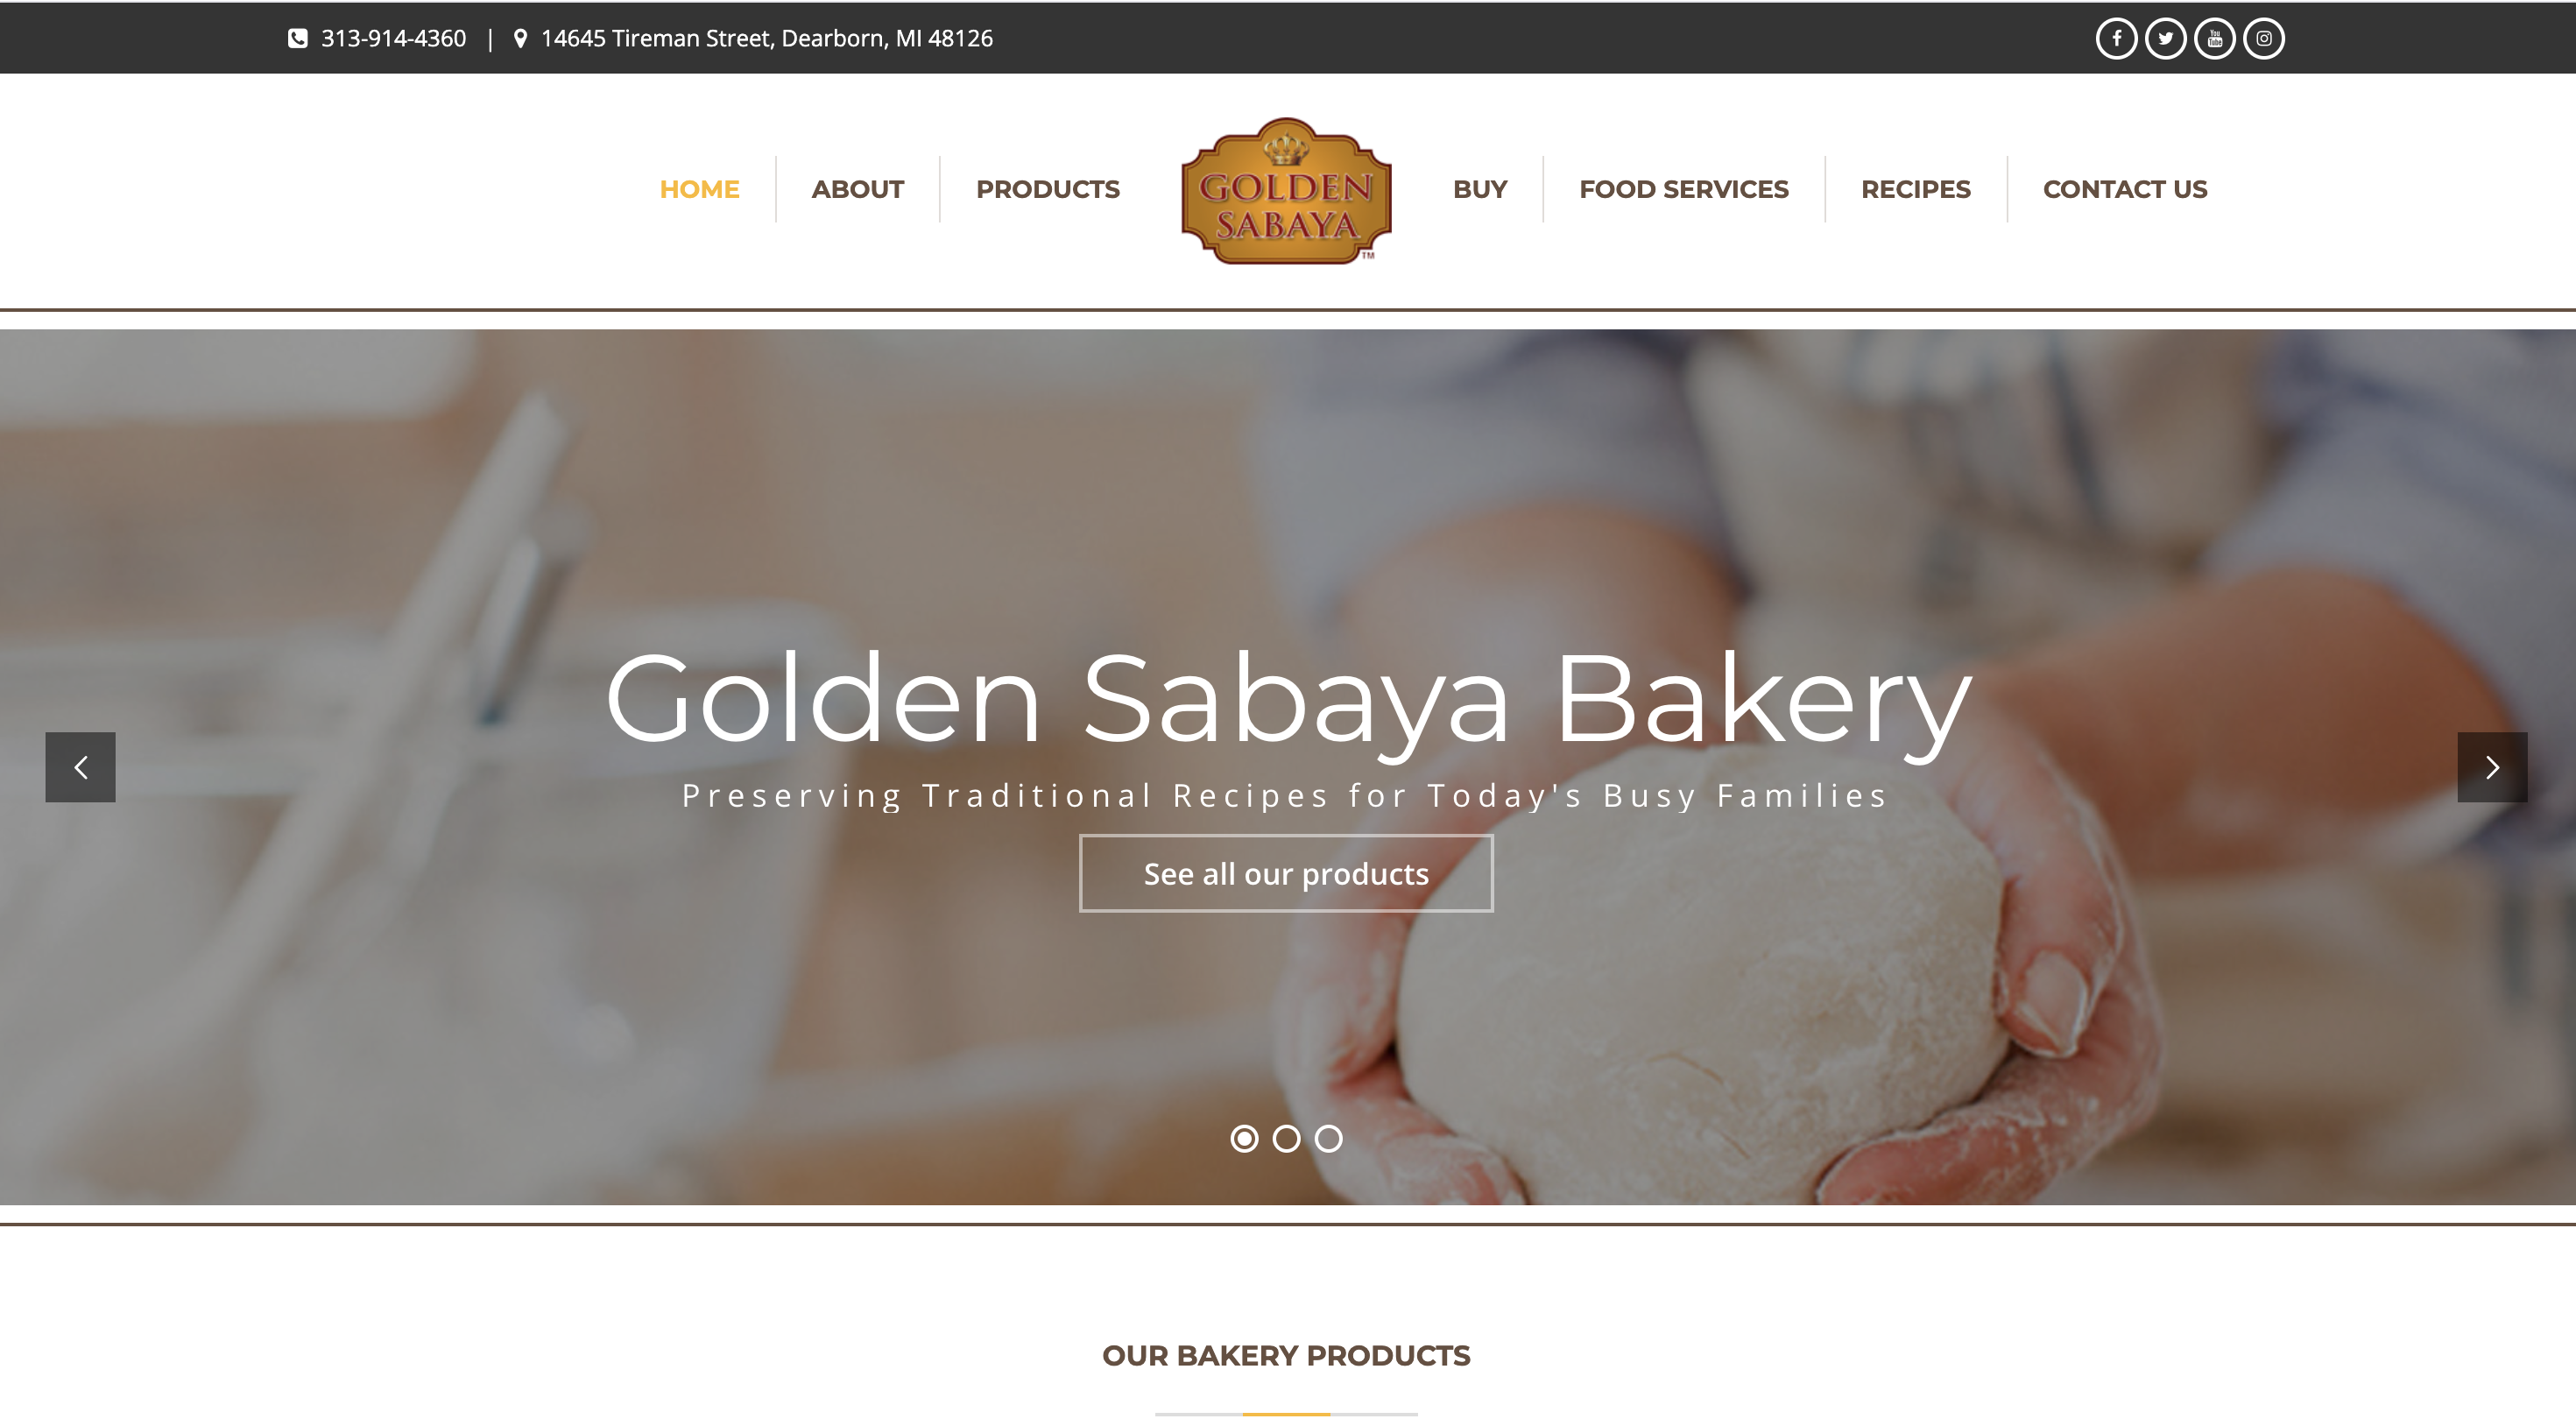
Task: Go to the About page
Action: 857,189
